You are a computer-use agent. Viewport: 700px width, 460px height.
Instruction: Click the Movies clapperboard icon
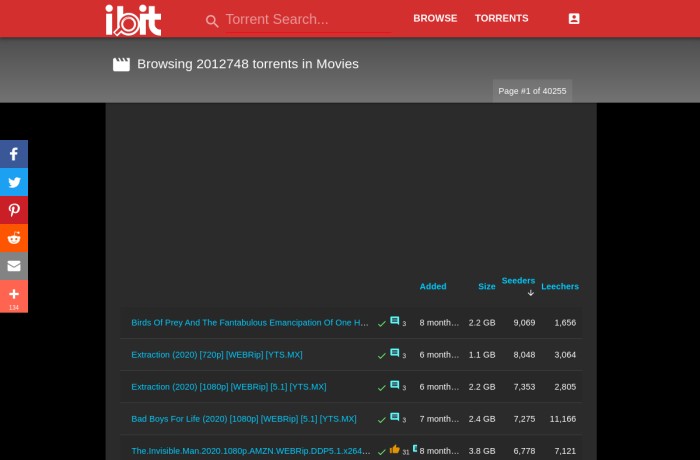click(x=121, y=64)
